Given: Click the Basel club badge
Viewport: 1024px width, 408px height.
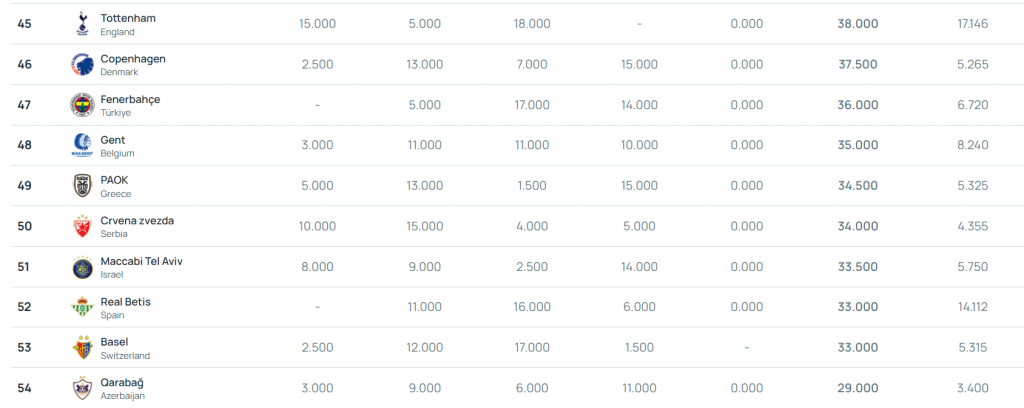Looking at the screenshot, I should point(82,347).
